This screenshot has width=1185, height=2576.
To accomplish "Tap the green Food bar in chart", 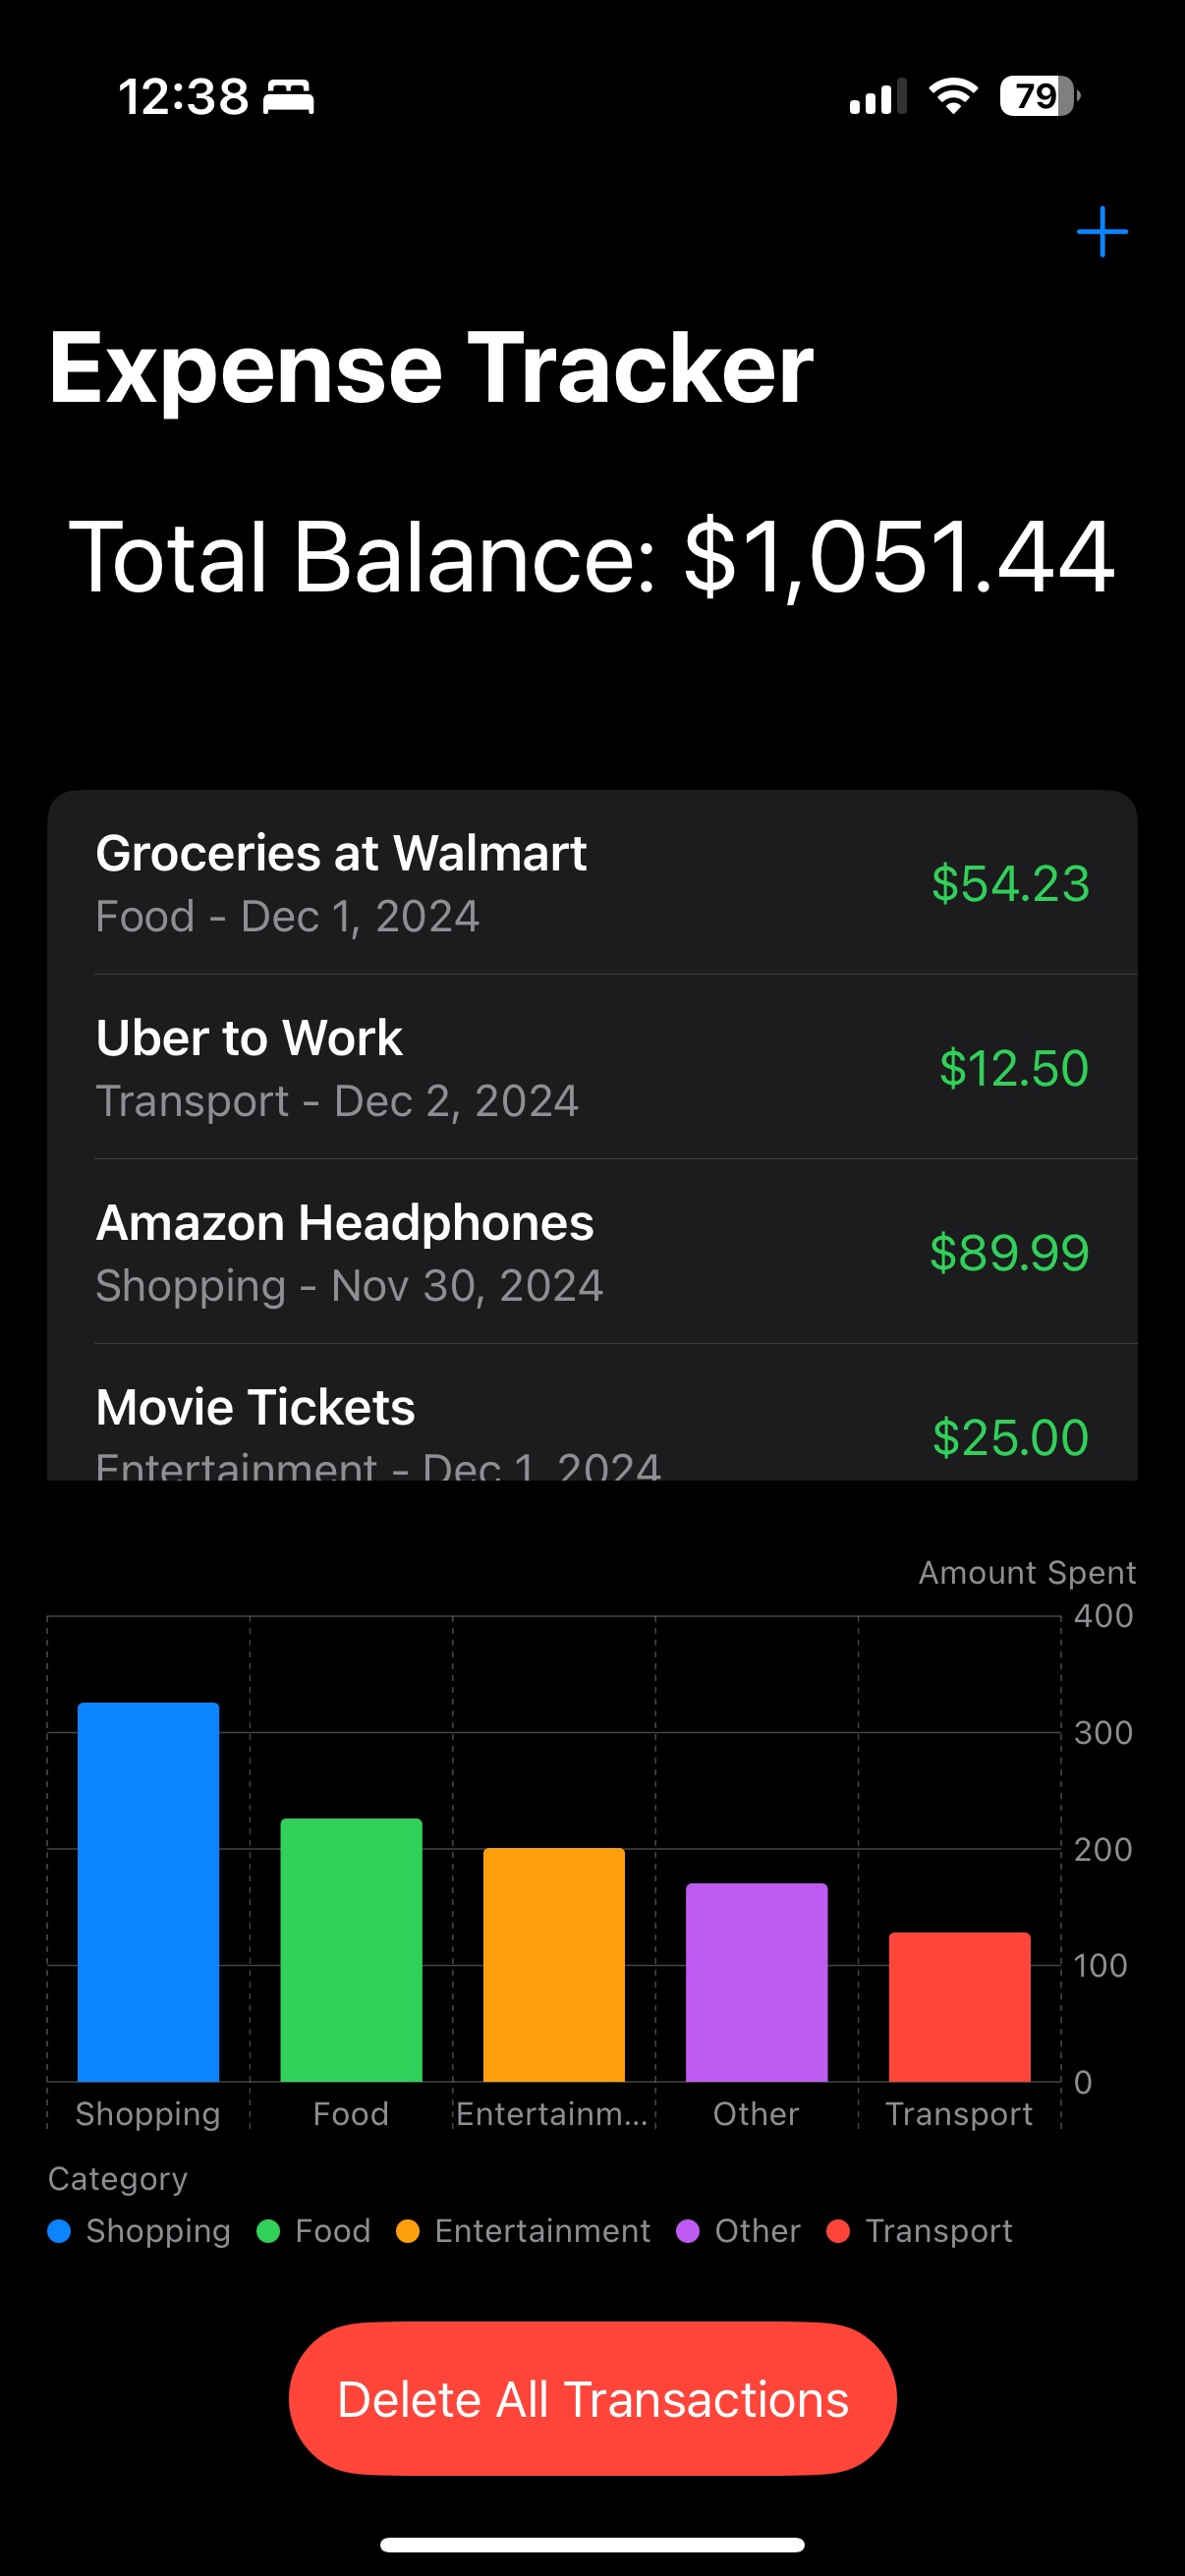I will point(351,1950).
